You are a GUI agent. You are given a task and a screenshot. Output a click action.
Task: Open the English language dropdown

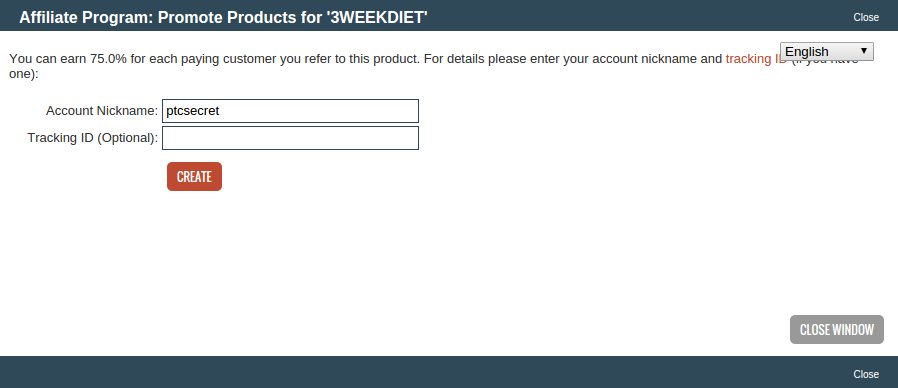pos(826,52)
